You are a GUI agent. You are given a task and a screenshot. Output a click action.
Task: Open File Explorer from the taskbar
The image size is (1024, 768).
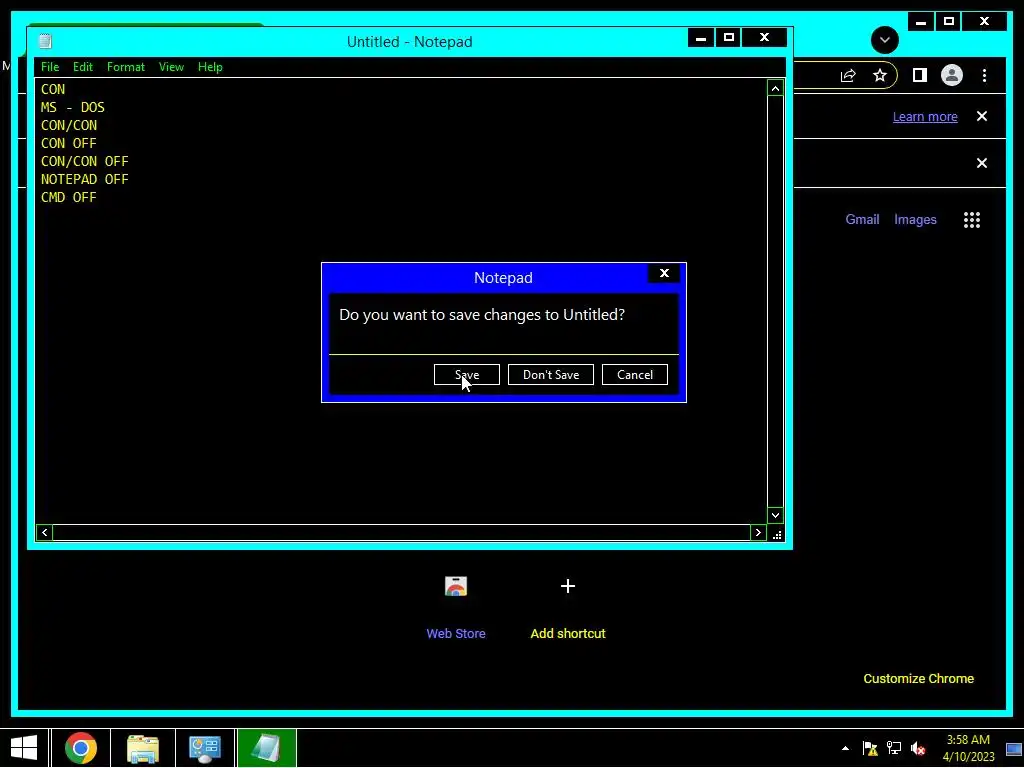click(142, 748)
